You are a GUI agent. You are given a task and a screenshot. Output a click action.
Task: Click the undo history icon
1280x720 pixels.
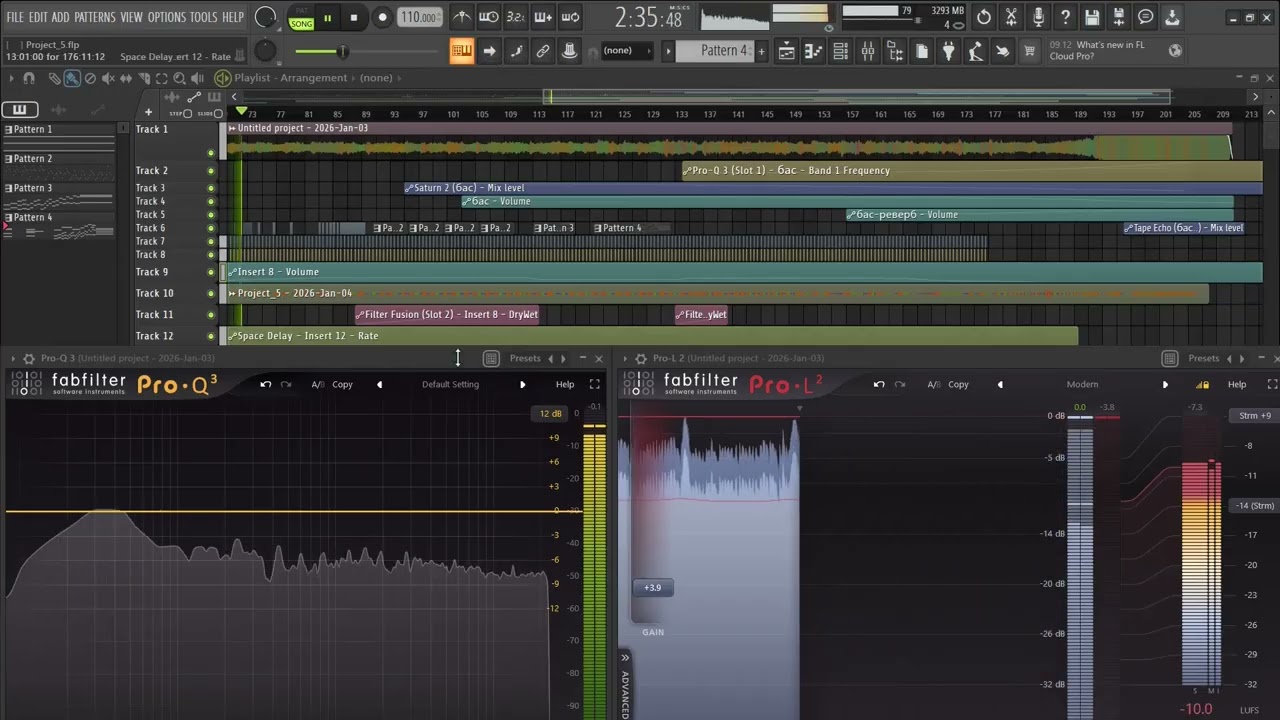[x=984, y=17]
